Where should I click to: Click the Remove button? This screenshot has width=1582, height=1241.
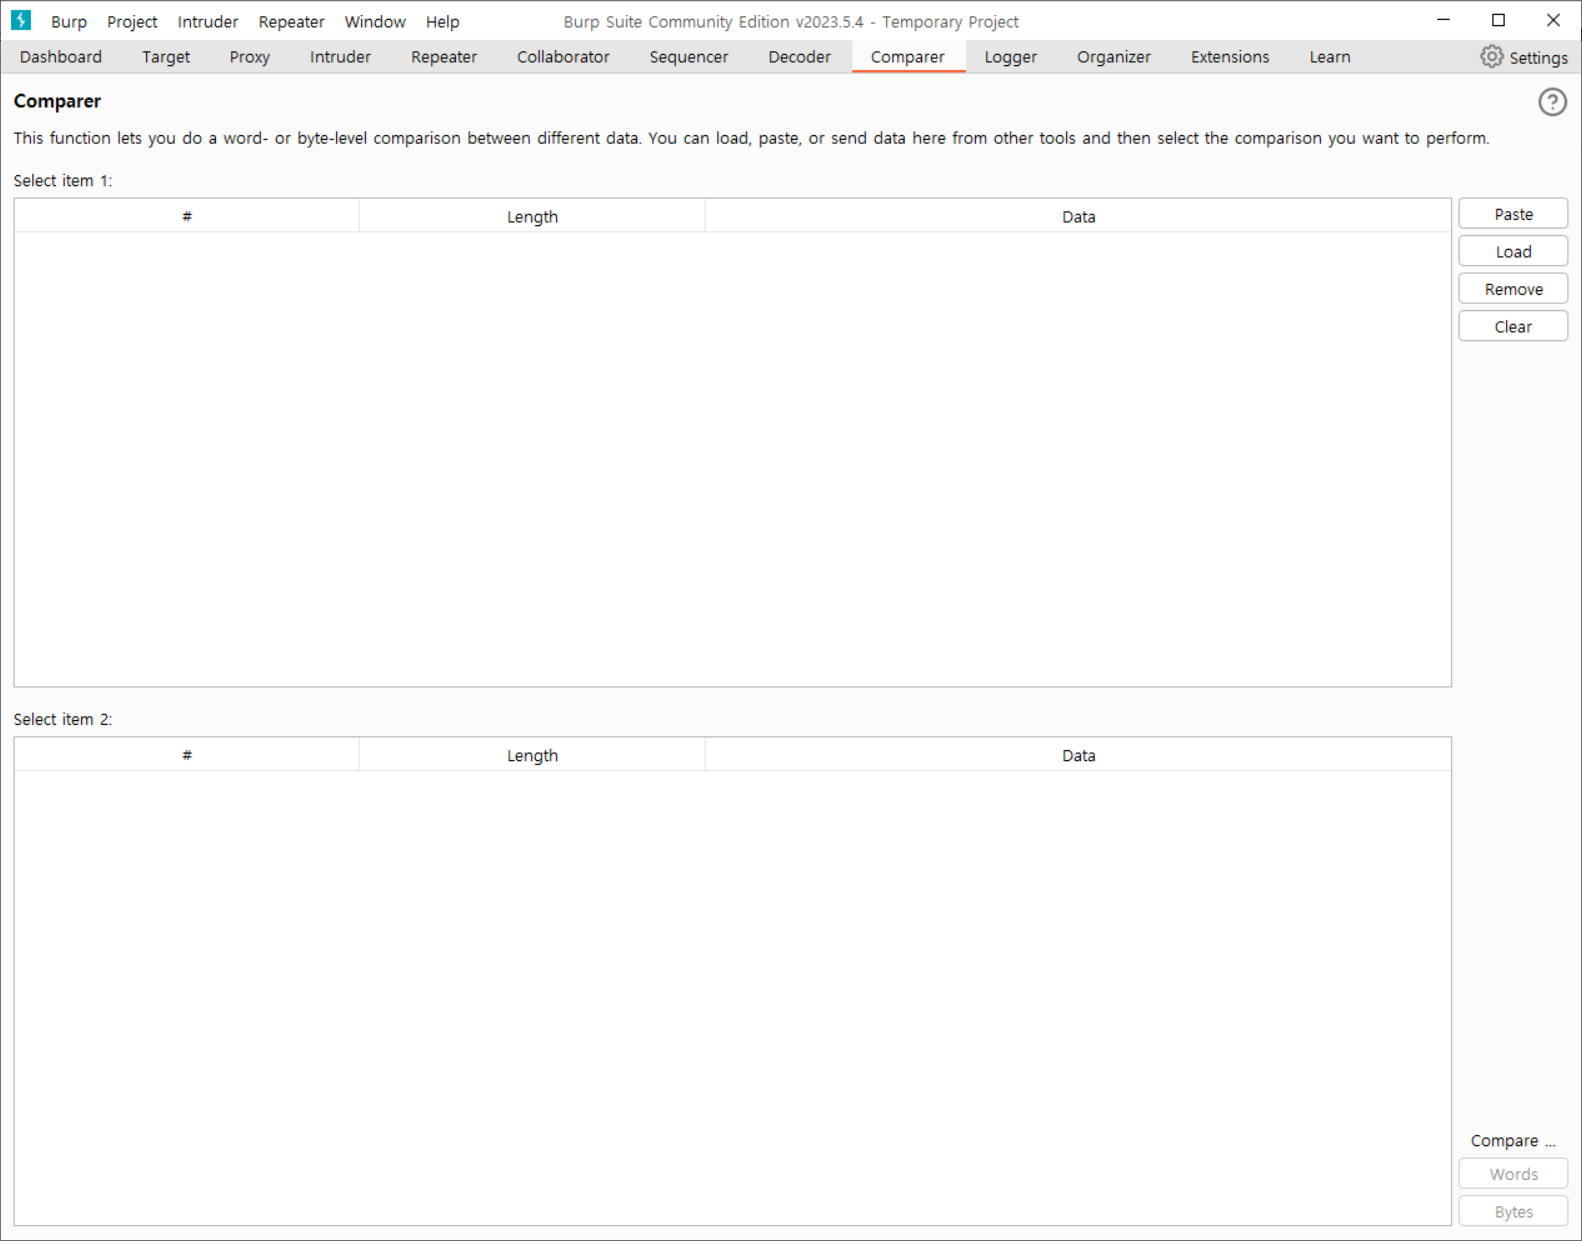click(x=1513, y=289)
